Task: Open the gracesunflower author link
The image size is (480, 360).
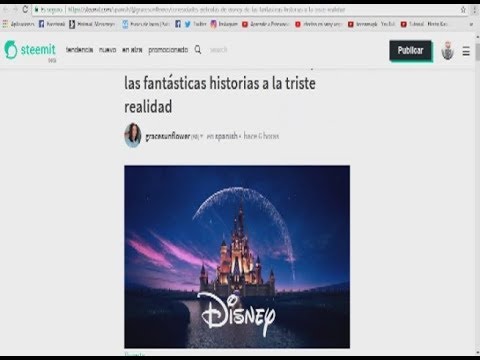Action: (x=168, y=136)
